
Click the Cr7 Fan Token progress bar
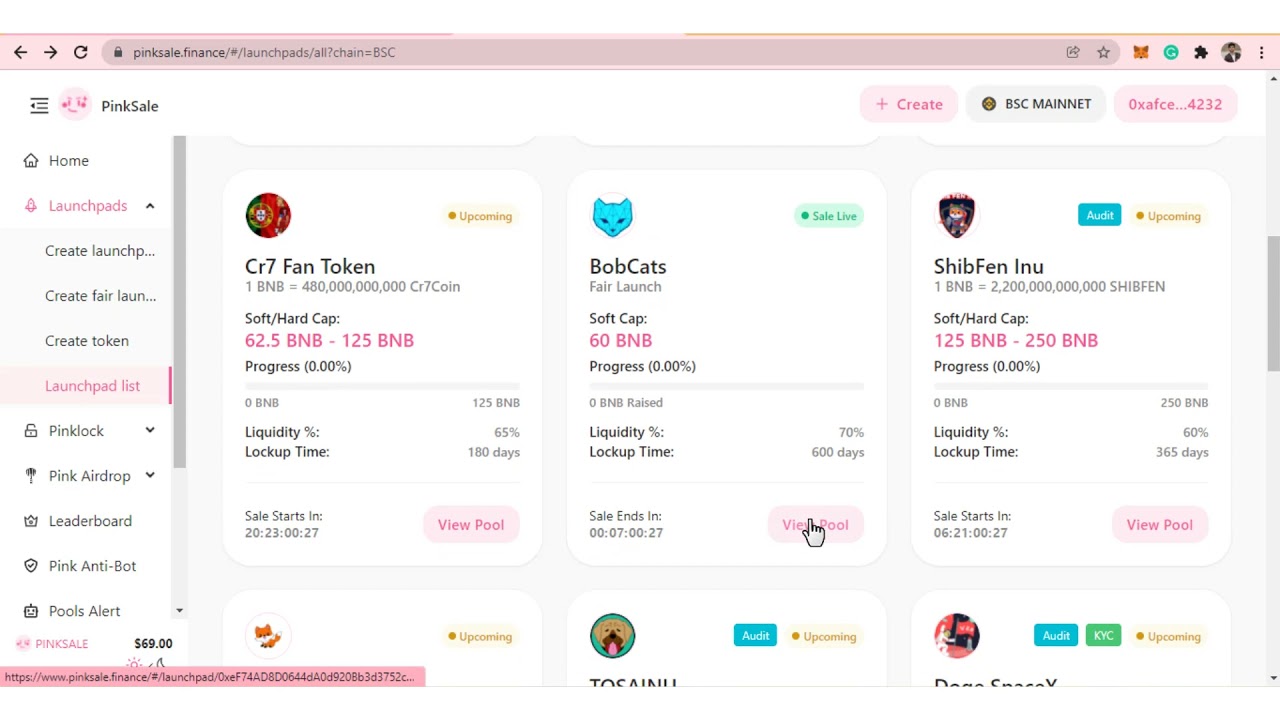[382, 385]
